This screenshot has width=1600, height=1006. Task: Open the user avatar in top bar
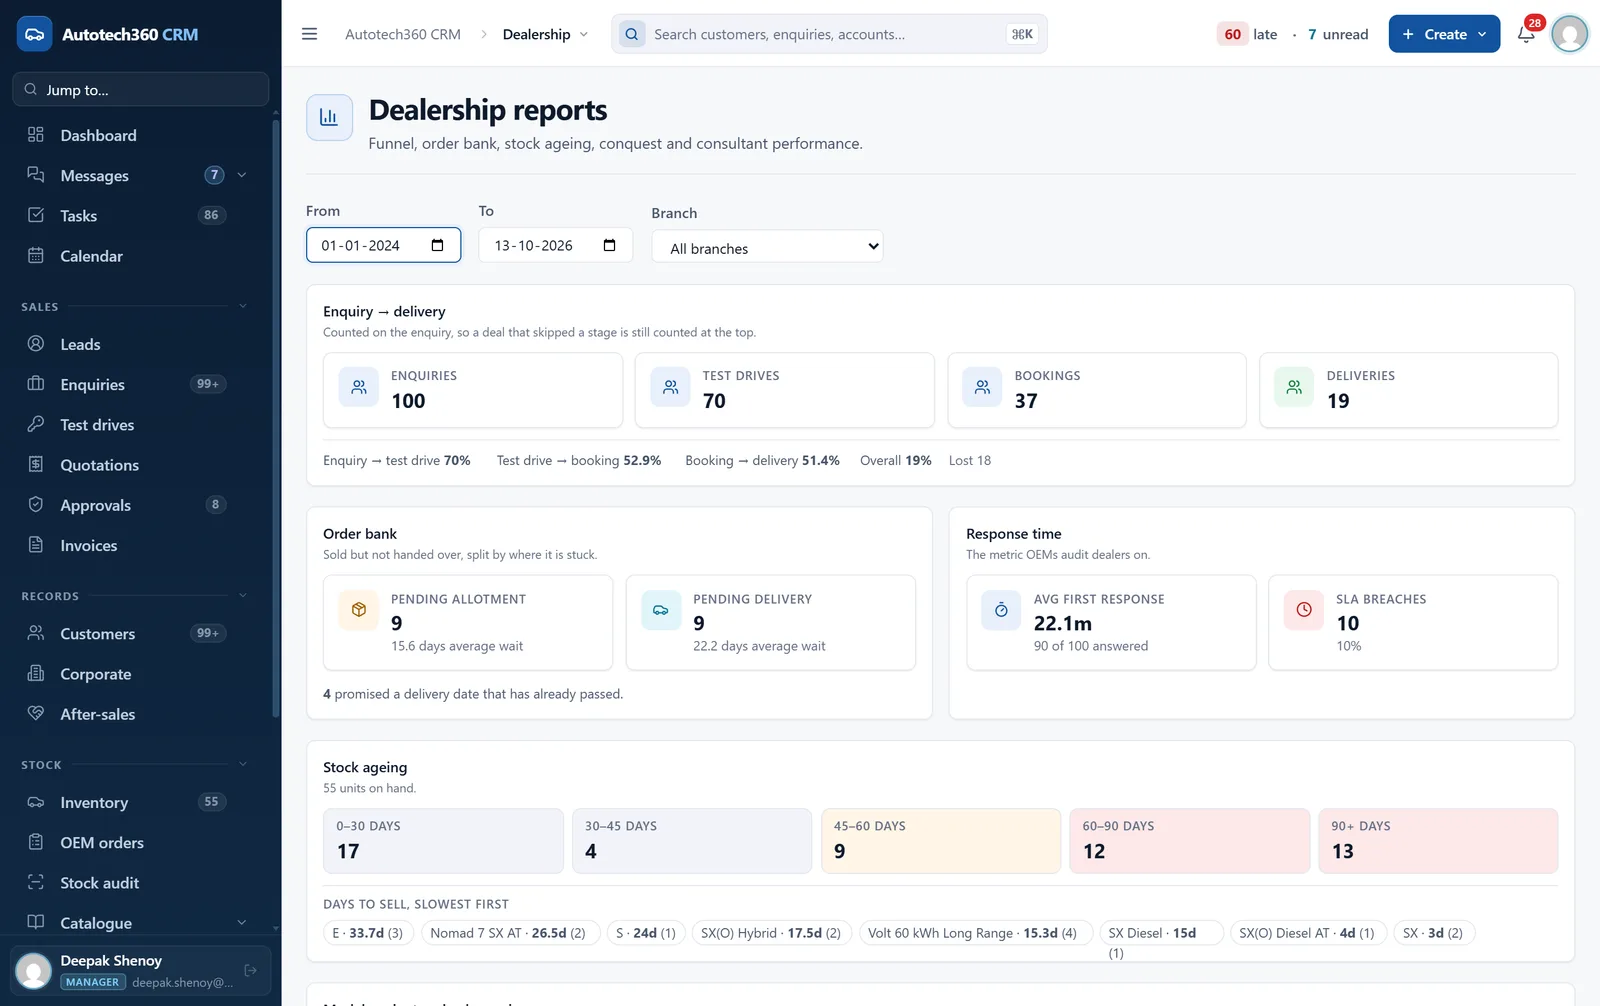(x=1570, y=34)
